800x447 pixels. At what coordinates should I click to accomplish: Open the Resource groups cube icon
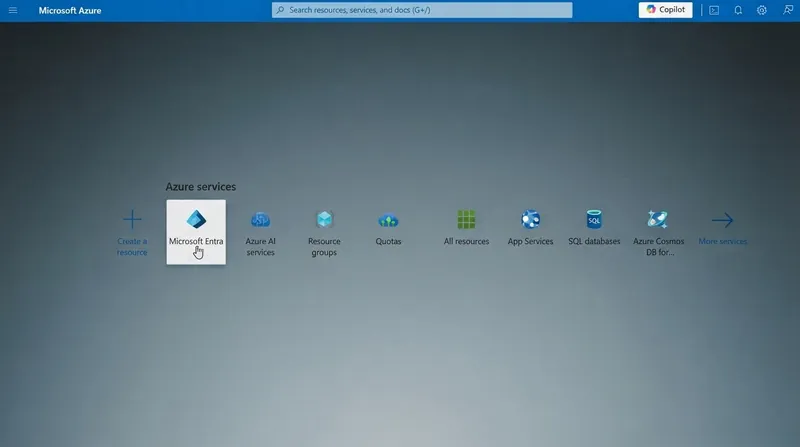[324, 219]
